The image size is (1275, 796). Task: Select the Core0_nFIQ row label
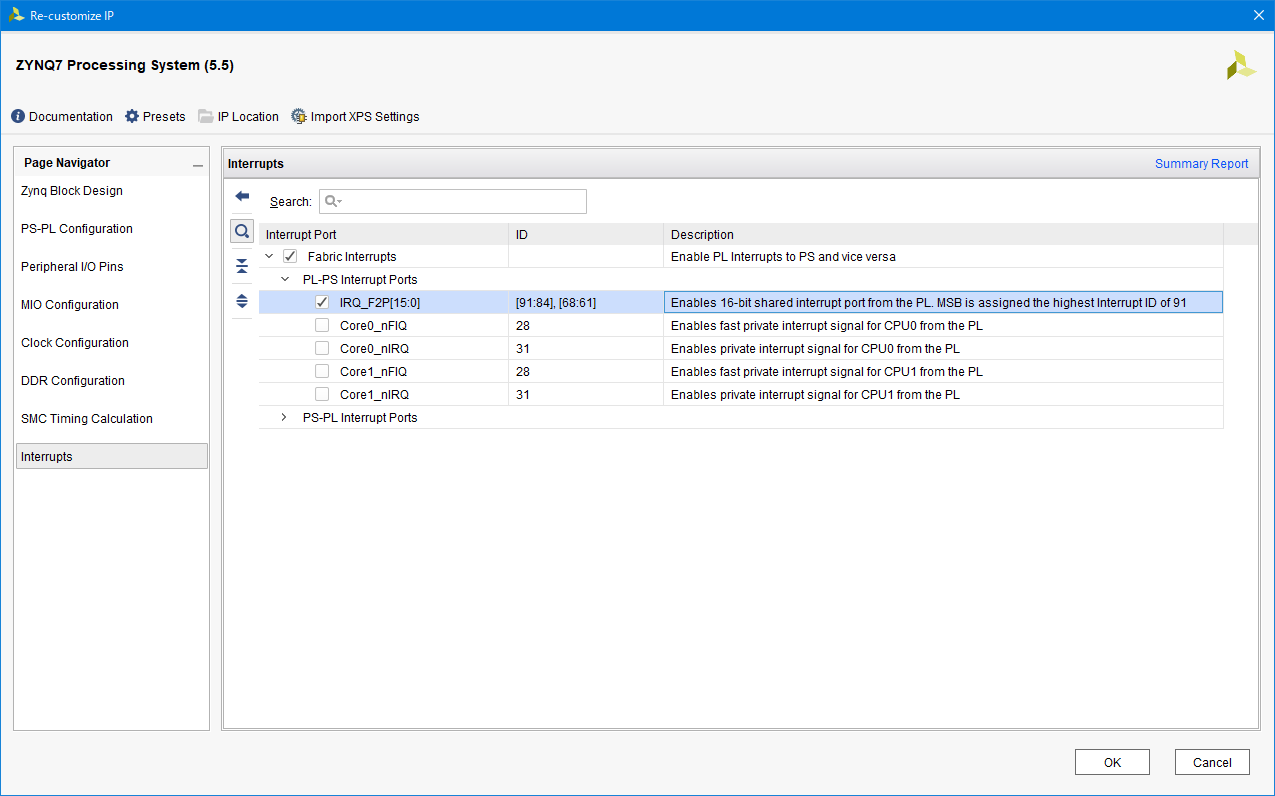374,325
